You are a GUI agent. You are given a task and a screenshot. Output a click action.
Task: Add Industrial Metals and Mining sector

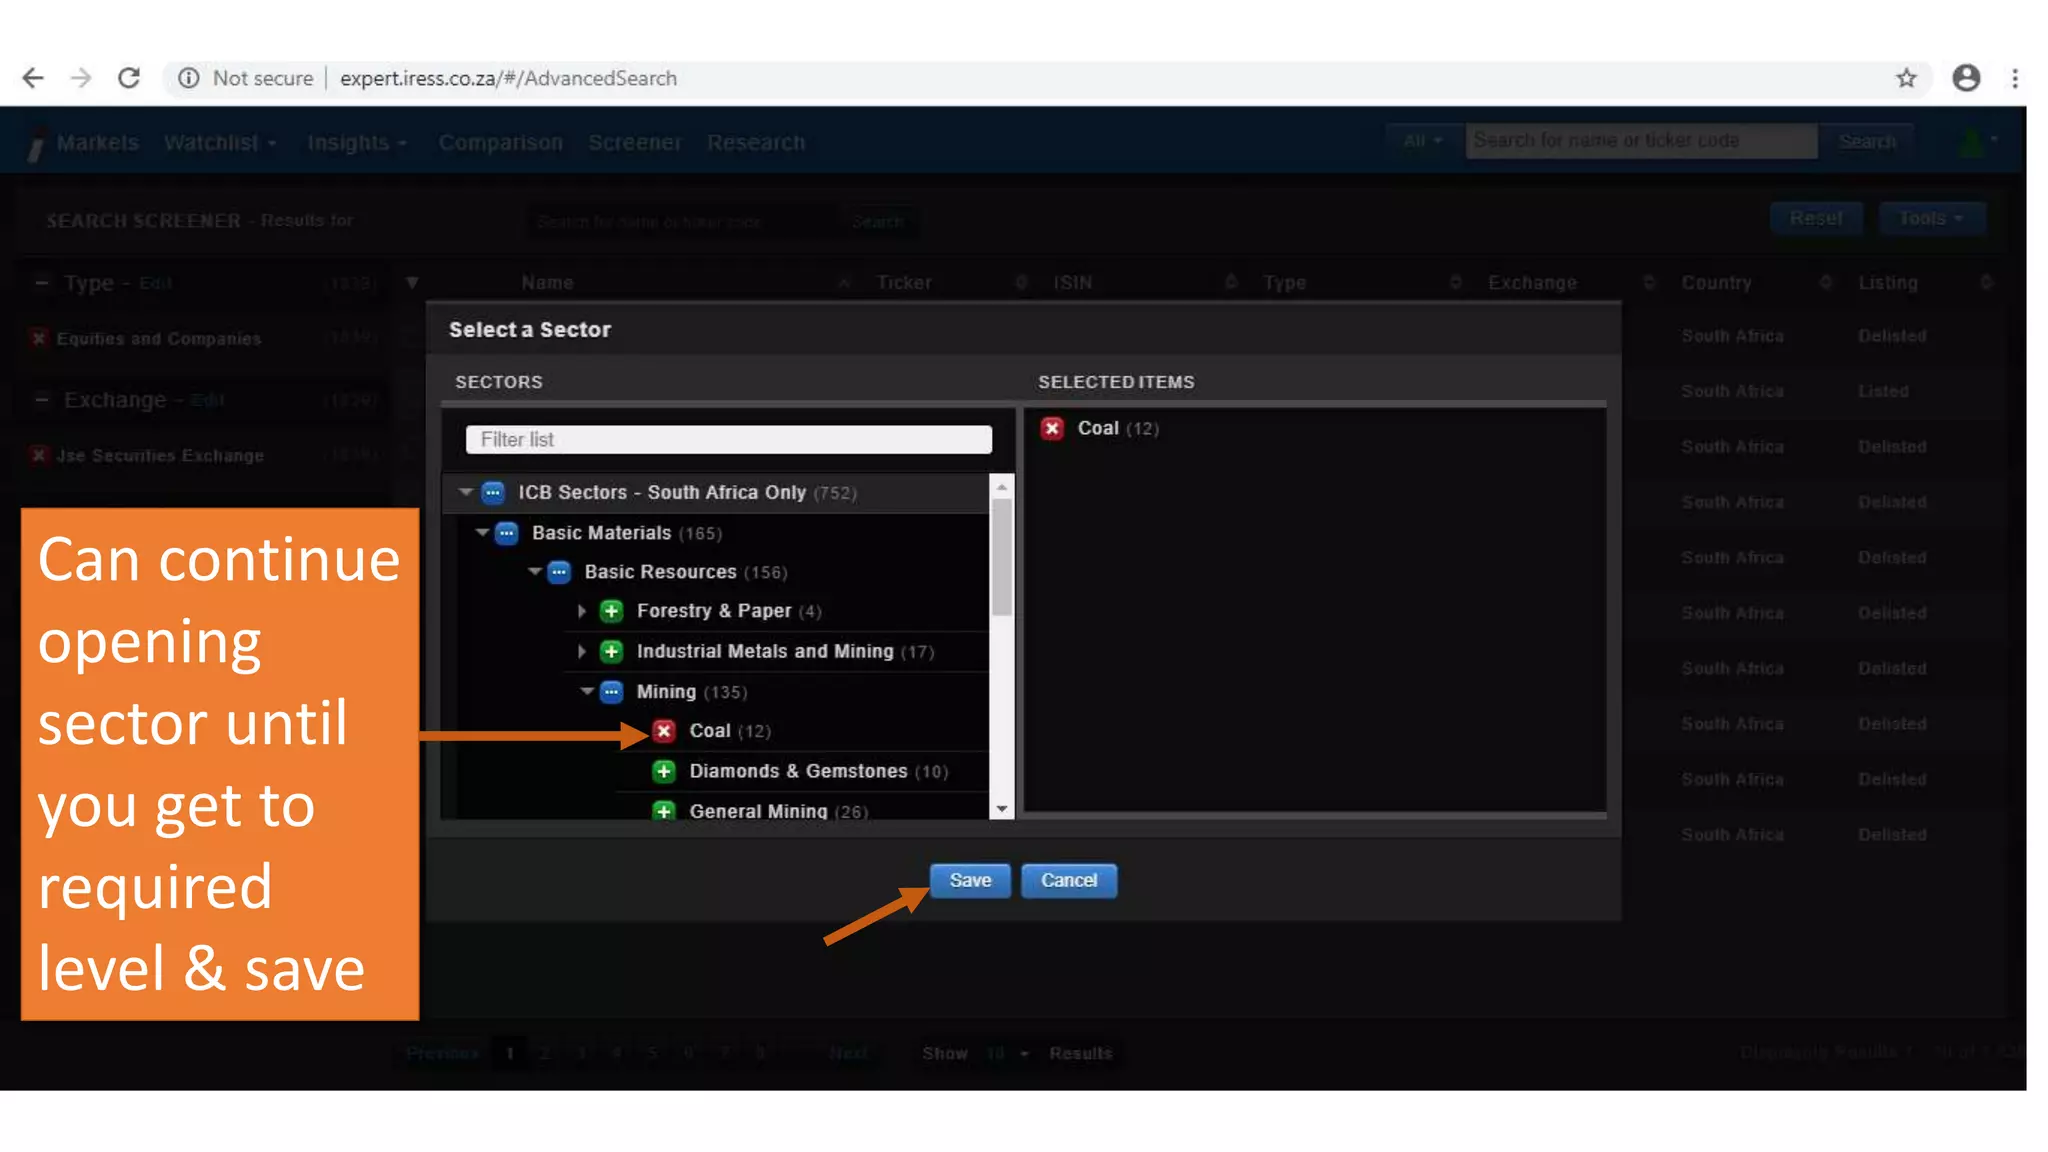pos(611,651)
